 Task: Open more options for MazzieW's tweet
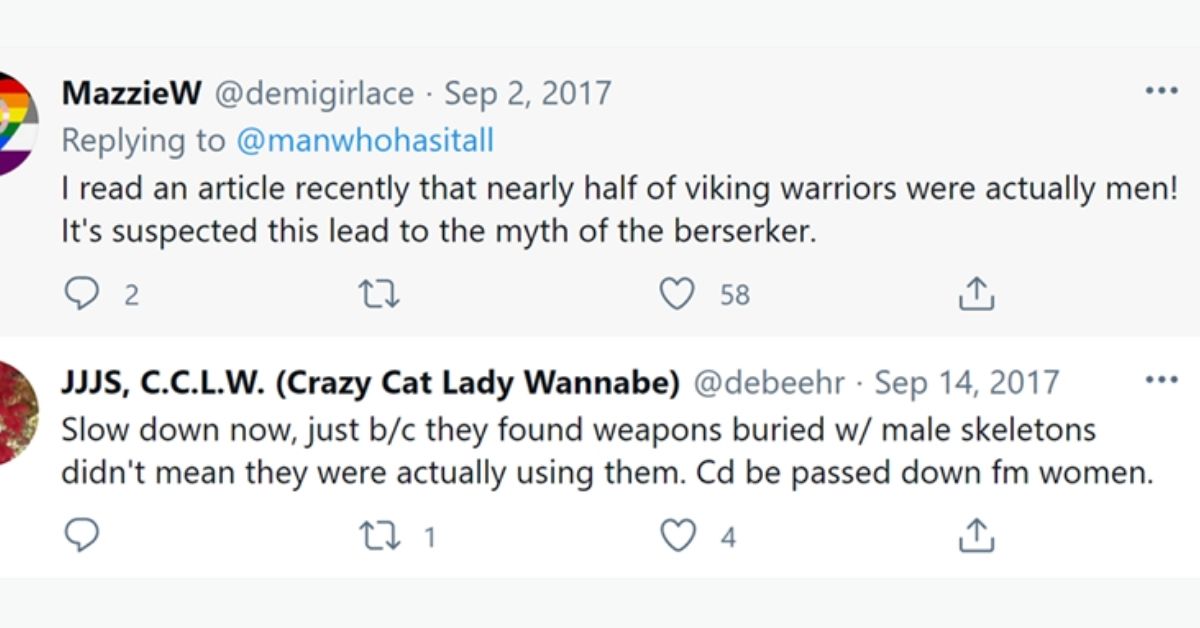click(x=1161, y=92)
